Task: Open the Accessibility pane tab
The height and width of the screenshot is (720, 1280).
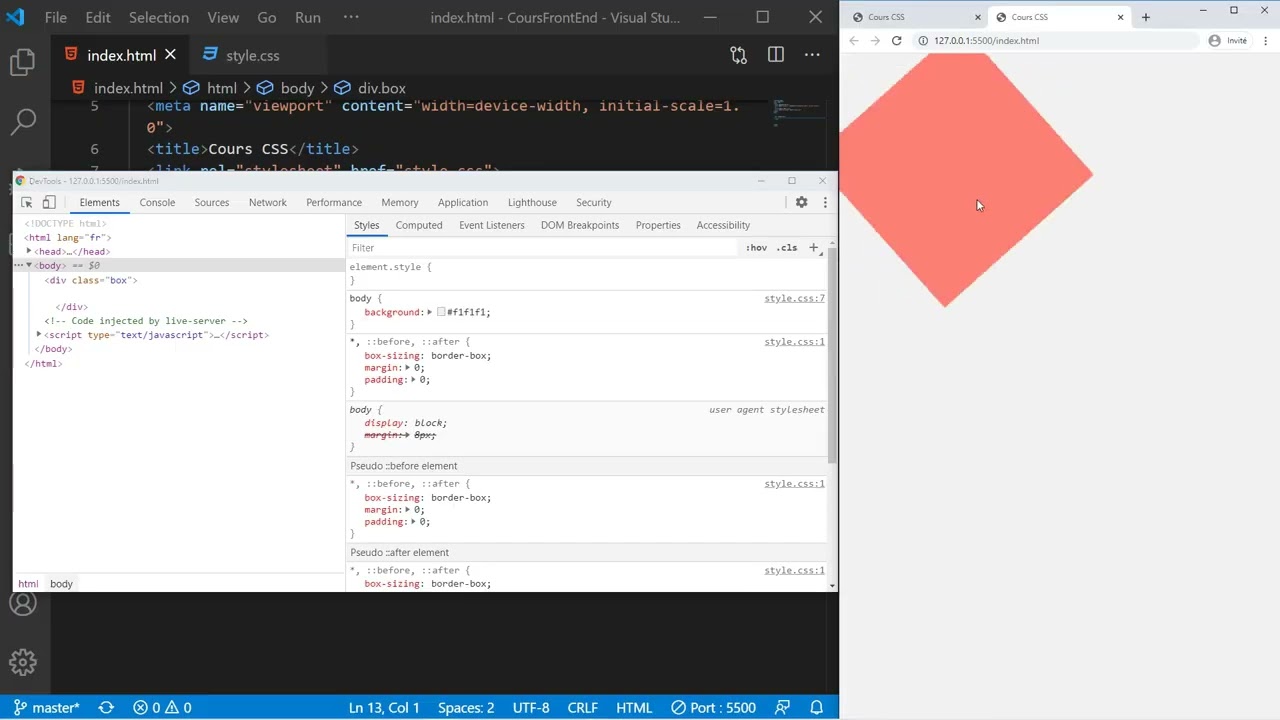Action: point(723,225)
